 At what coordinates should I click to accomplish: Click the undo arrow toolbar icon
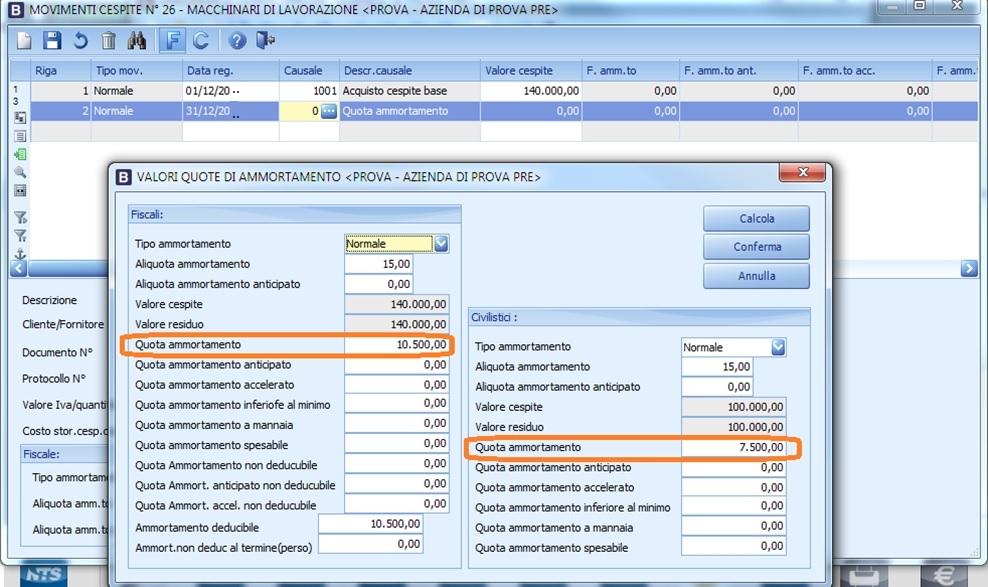[80, 41]
